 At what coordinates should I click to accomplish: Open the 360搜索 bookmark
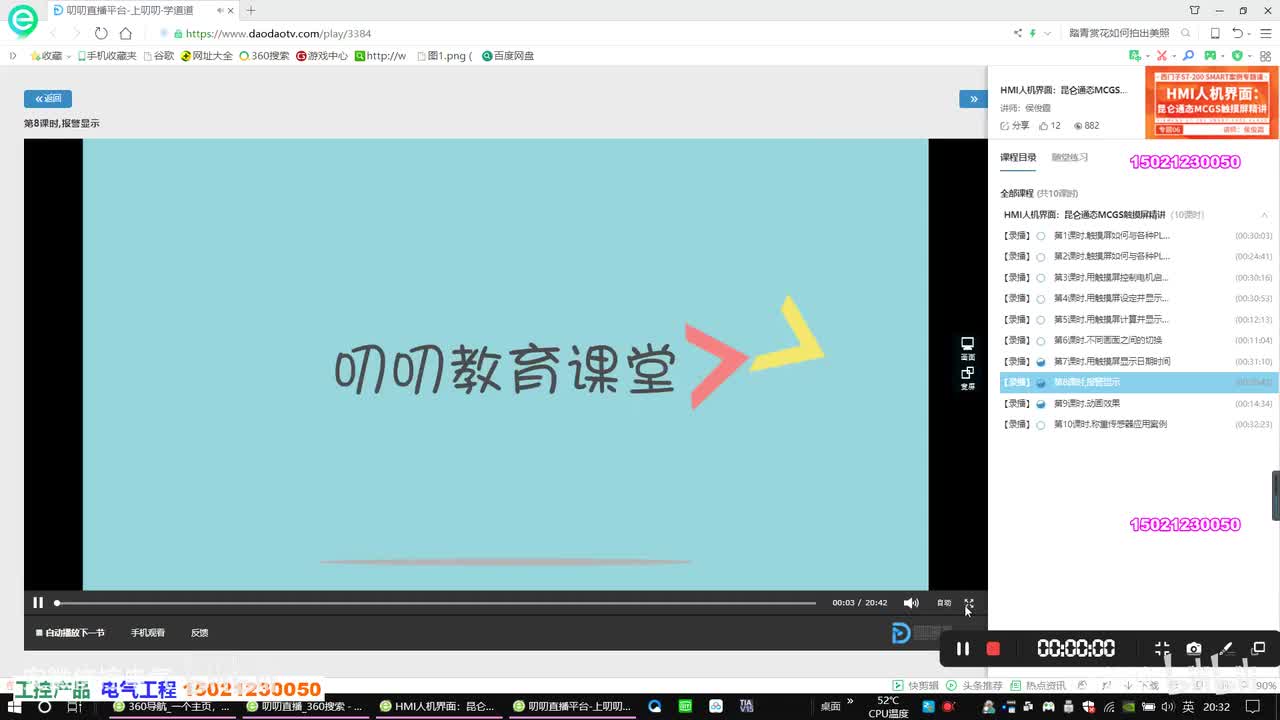coord(264,56)
